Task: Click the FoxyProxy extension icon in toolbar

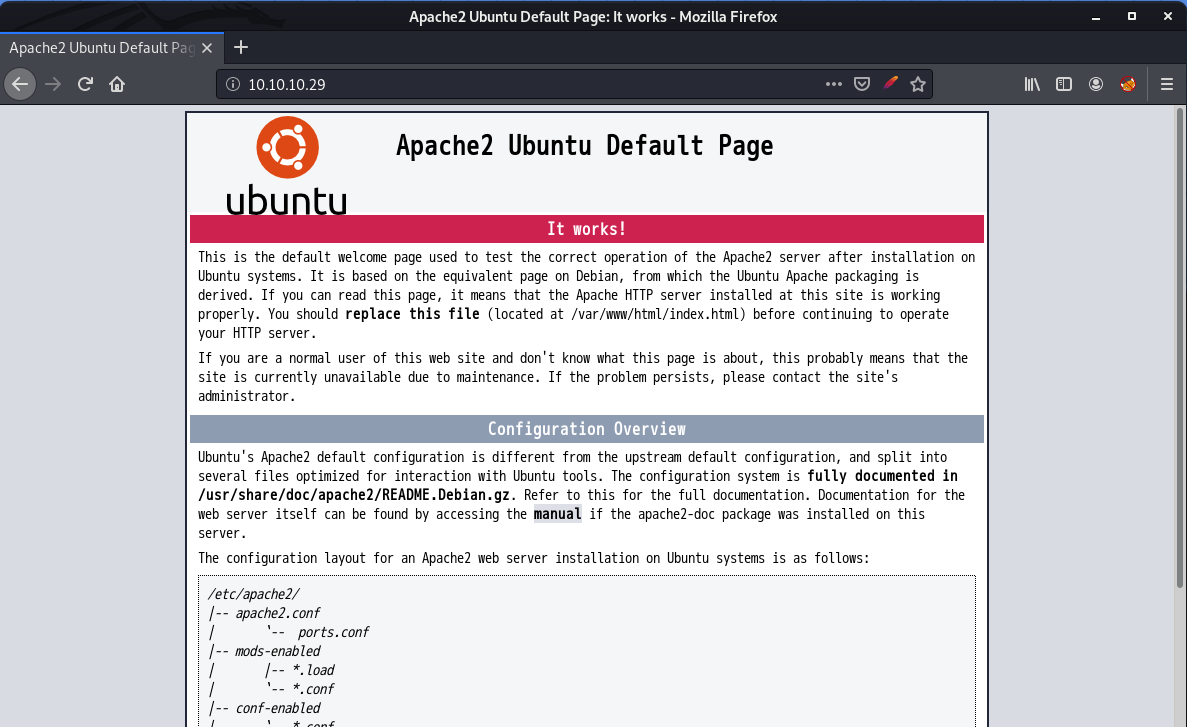Action: (1128, 84)
